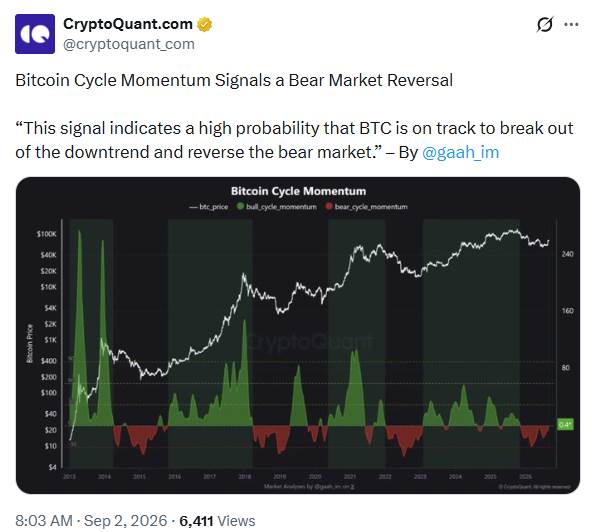Click the tweet timestamp 8:03 AM Sep 2, 2026

click(x=91, y=521)
